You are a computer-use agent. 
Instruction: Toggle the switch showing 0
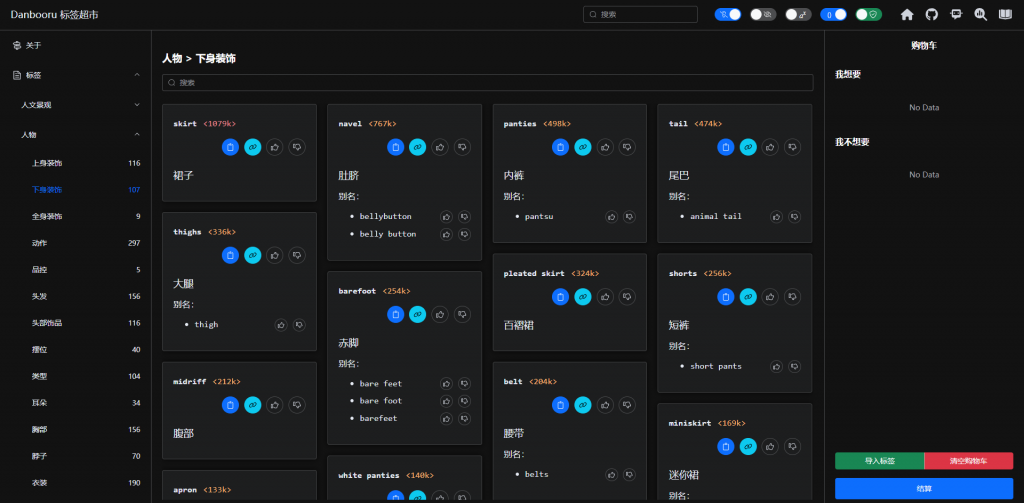point(833,14)
